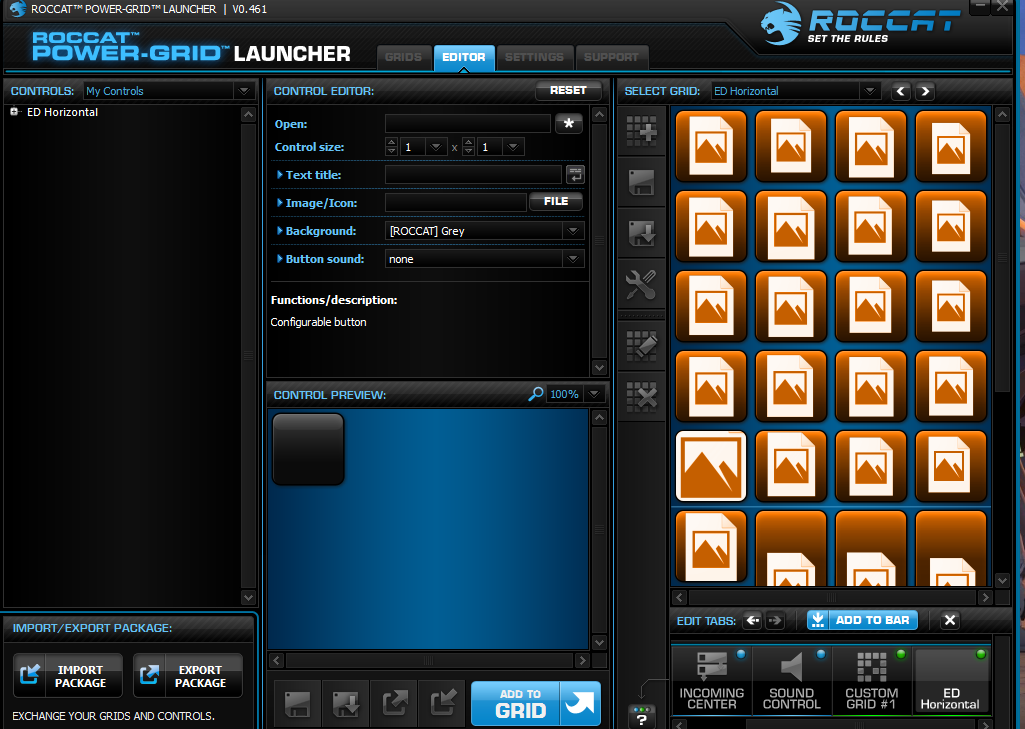The width and height of the screenshot is (1025, 729).
Task: Move tab right with Edit Tabs arrow
Action: point(775,620)
